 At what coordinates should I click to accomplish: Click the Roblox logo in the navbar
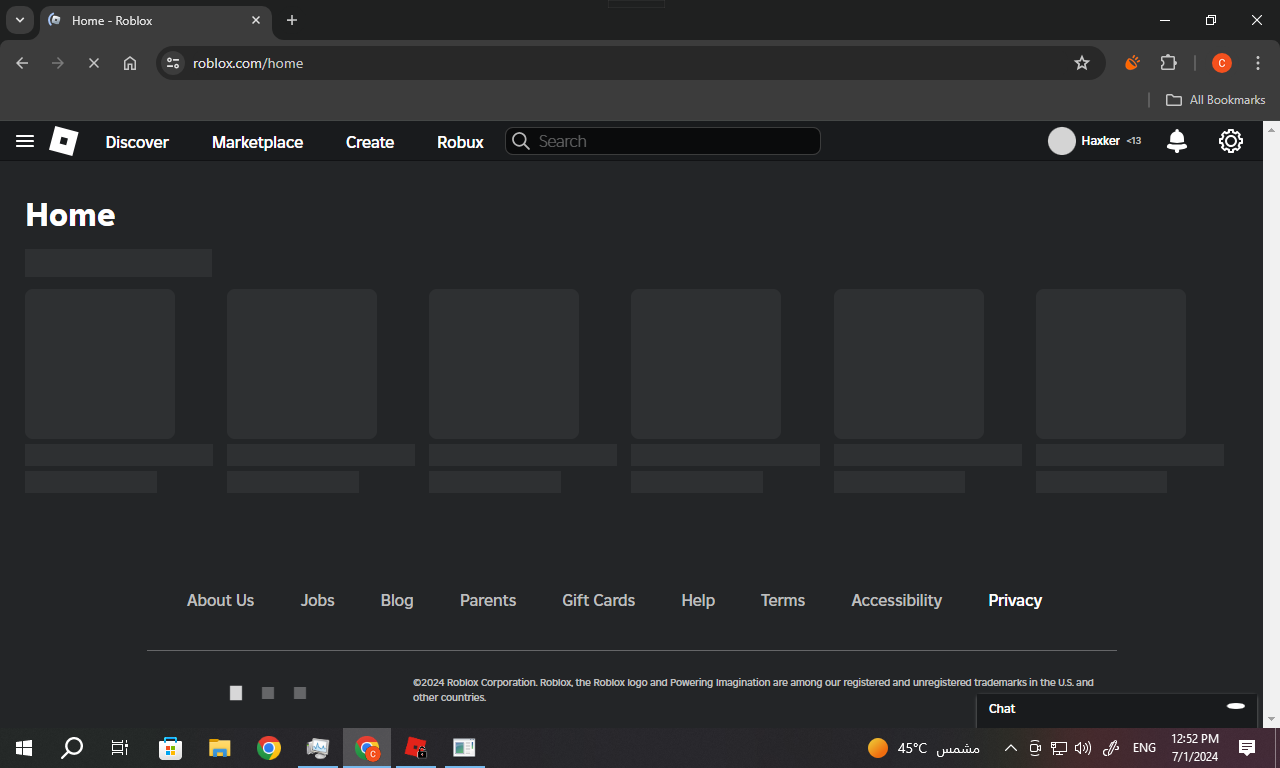coord(64,141)
